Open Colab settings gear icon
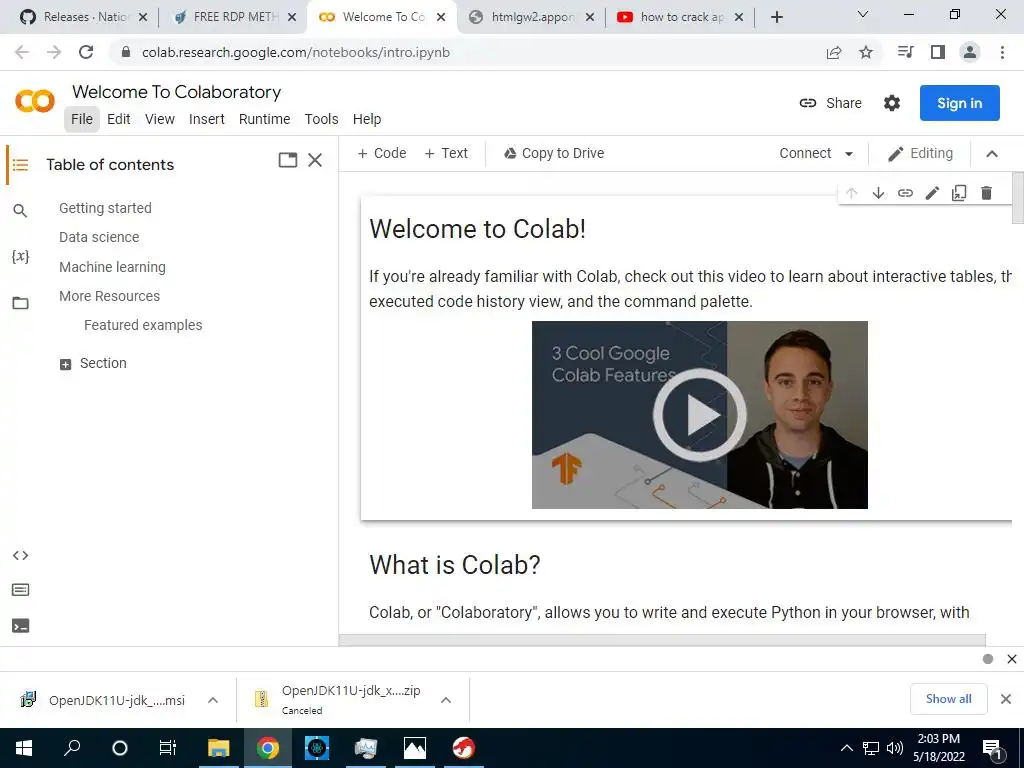 point(891,103)
